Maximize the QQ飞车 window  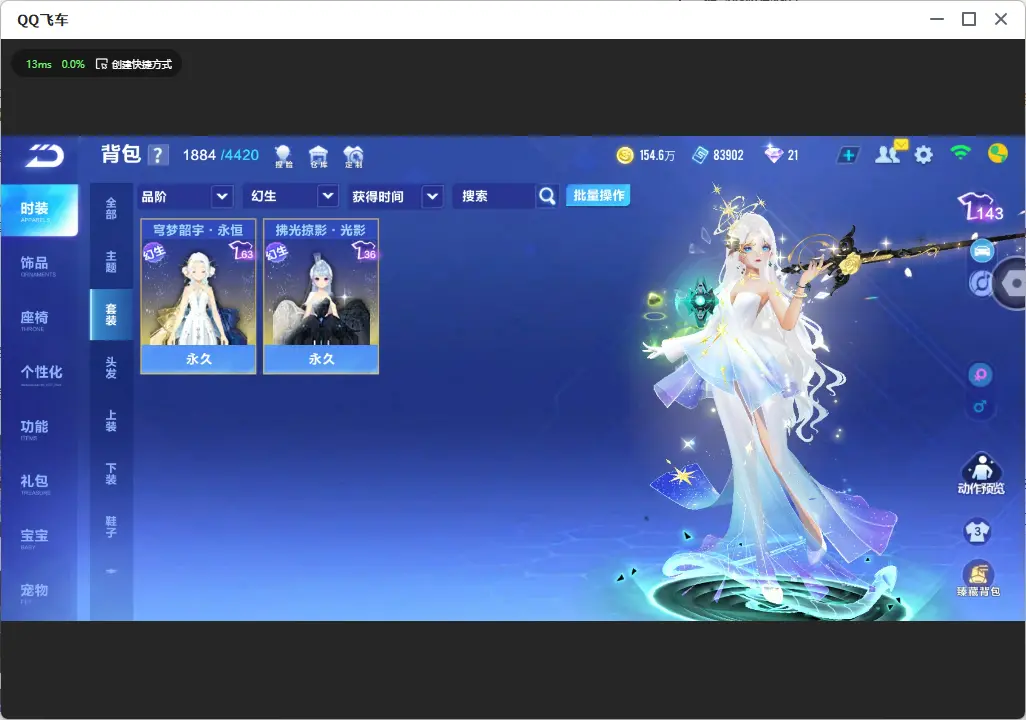point(969,20)
